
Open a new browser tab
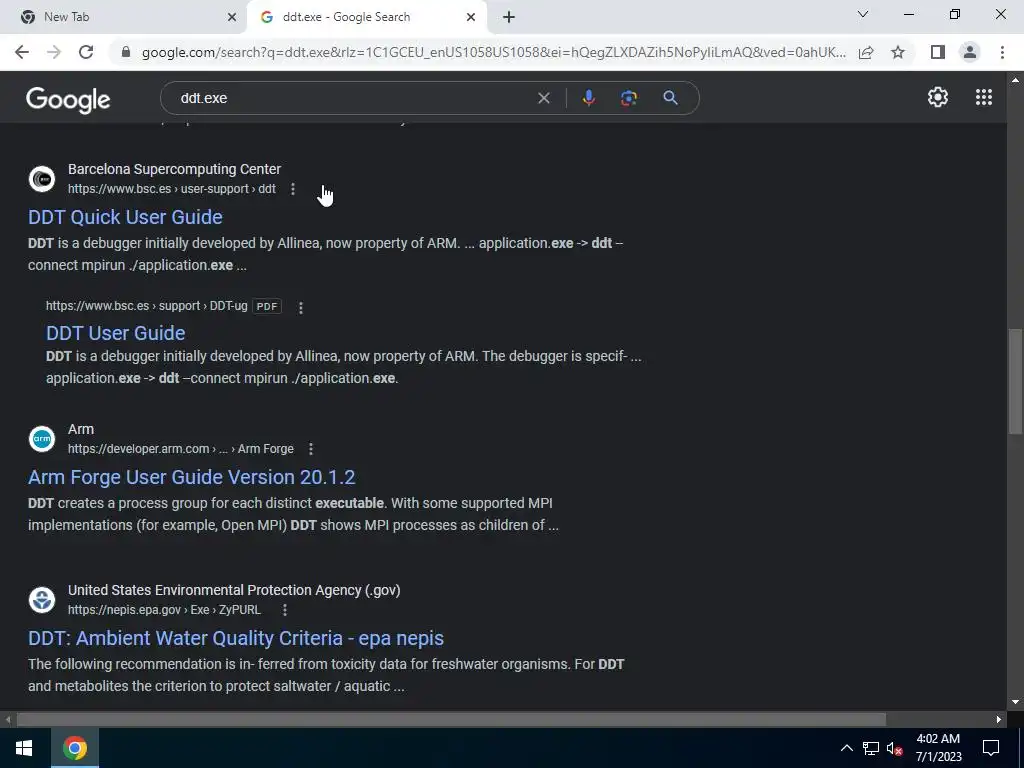click(x=509, y=17)
